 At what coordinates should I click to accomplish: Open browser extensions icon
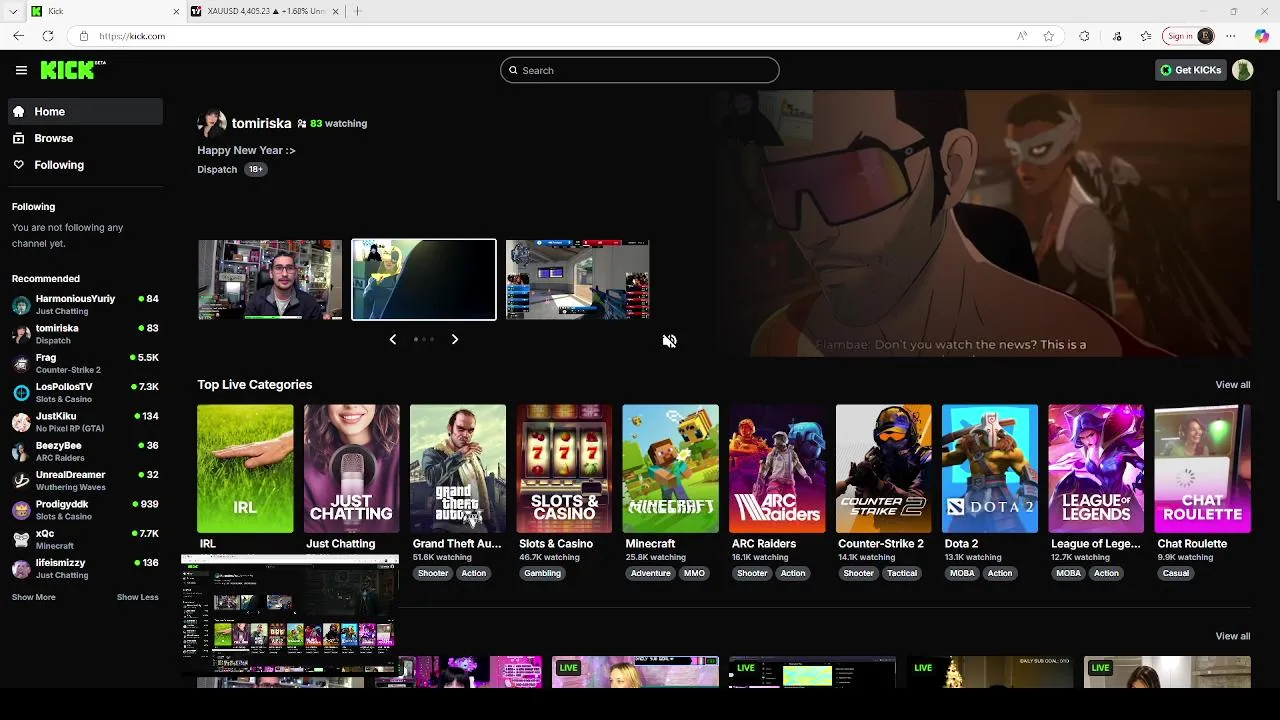(x=1084, y=36)
